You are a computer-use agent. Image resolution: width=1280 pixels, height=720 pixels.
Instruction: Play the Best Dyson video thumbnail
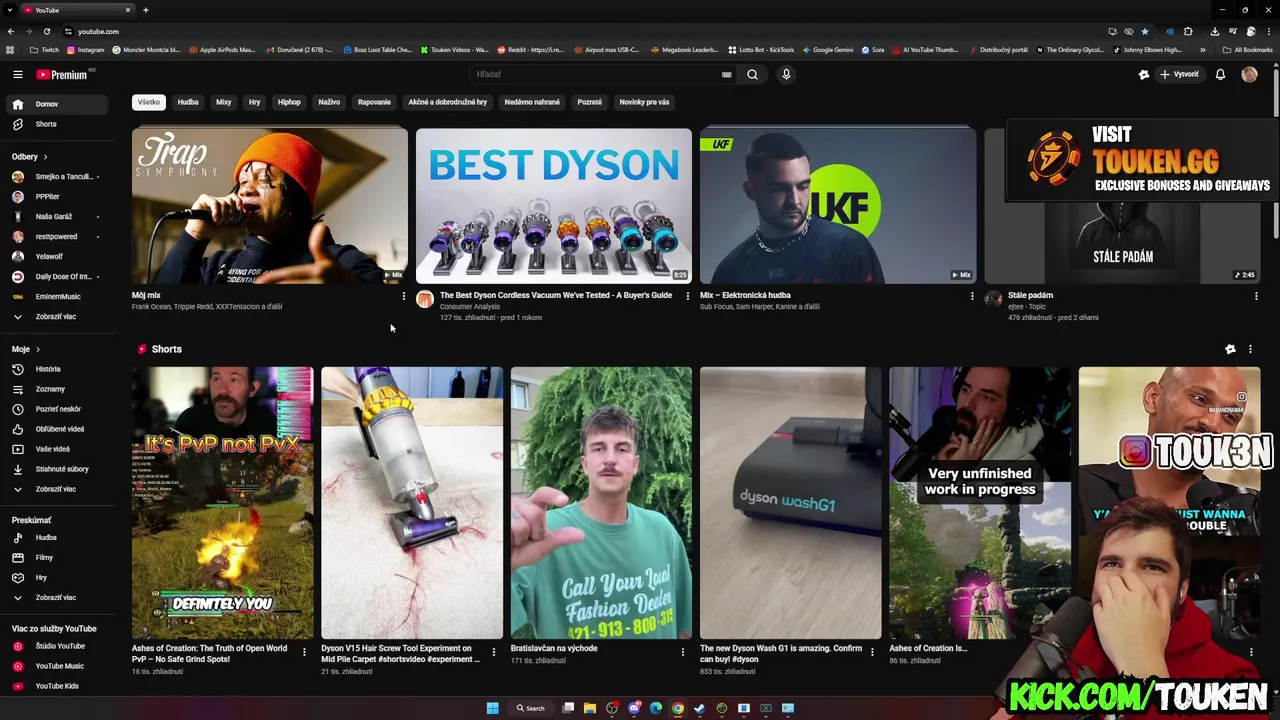click(x=554, y=206)
